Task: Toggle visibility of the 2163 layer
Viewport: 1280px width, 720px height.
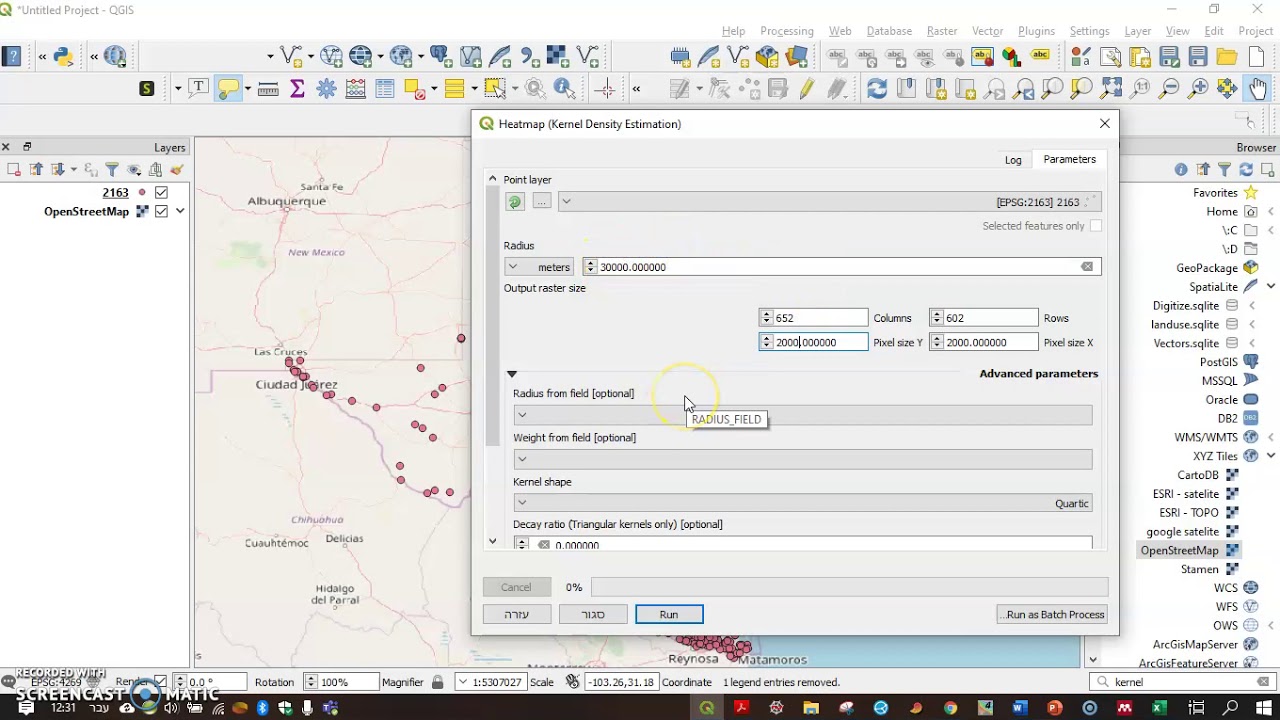Action: [x=161, y=192]
